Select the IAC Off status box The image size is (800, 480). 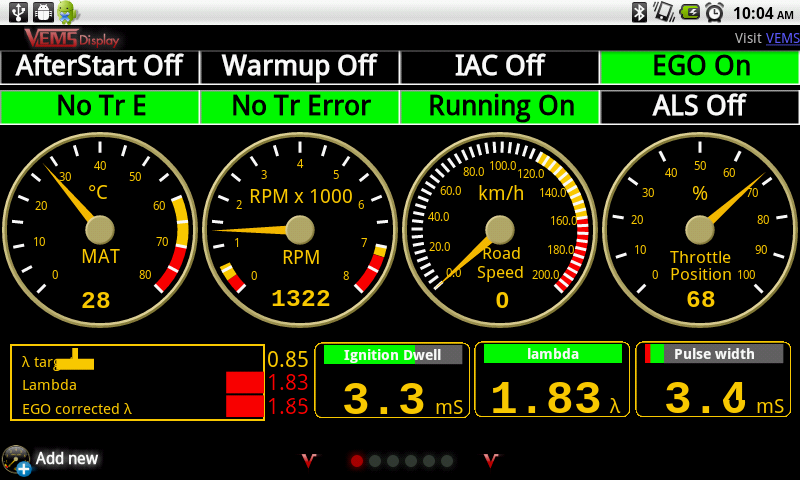(x=499, y=67)
